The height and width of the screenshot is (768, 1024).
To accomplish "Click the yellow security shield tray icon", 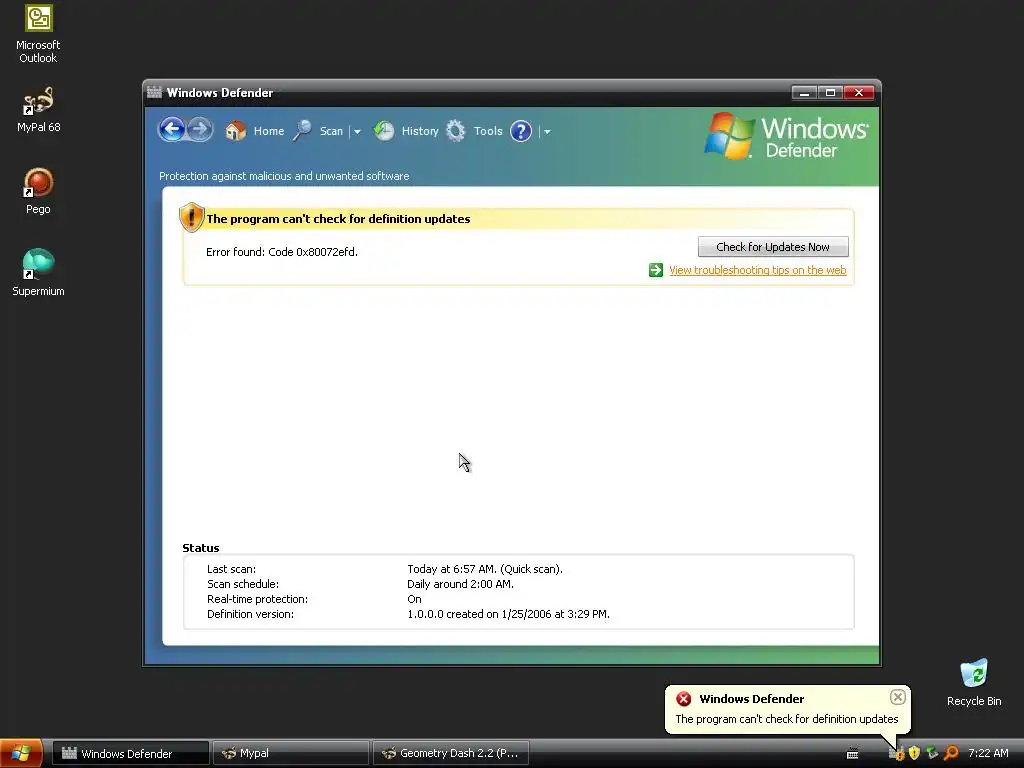I will [915, 753].
